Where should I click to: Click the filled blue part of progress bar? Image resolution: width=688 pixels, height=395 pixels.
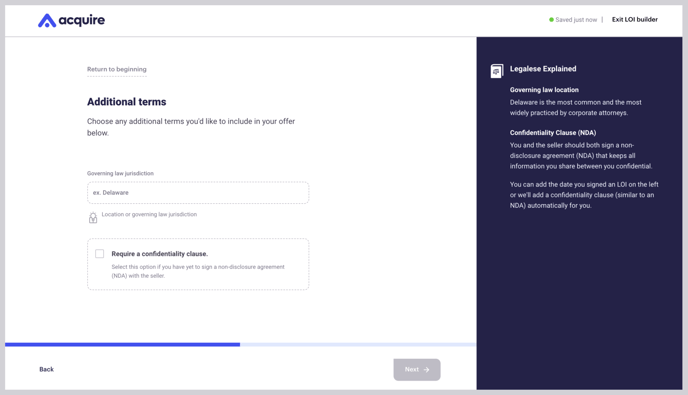122,345
